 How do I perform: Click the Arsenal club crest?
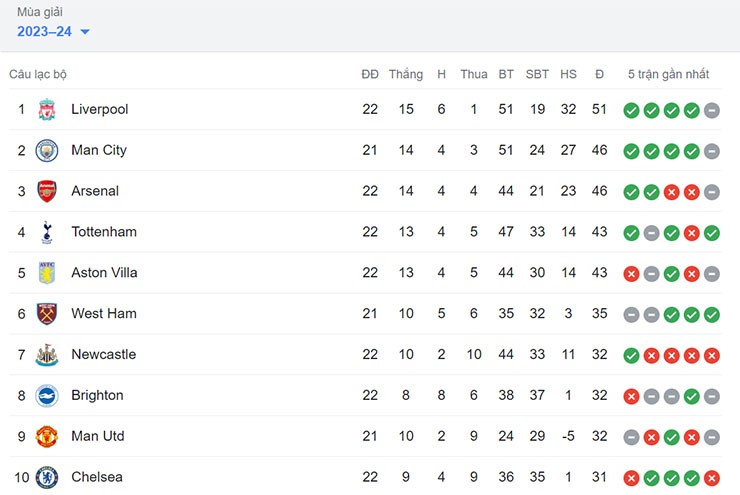coord(47,191)
